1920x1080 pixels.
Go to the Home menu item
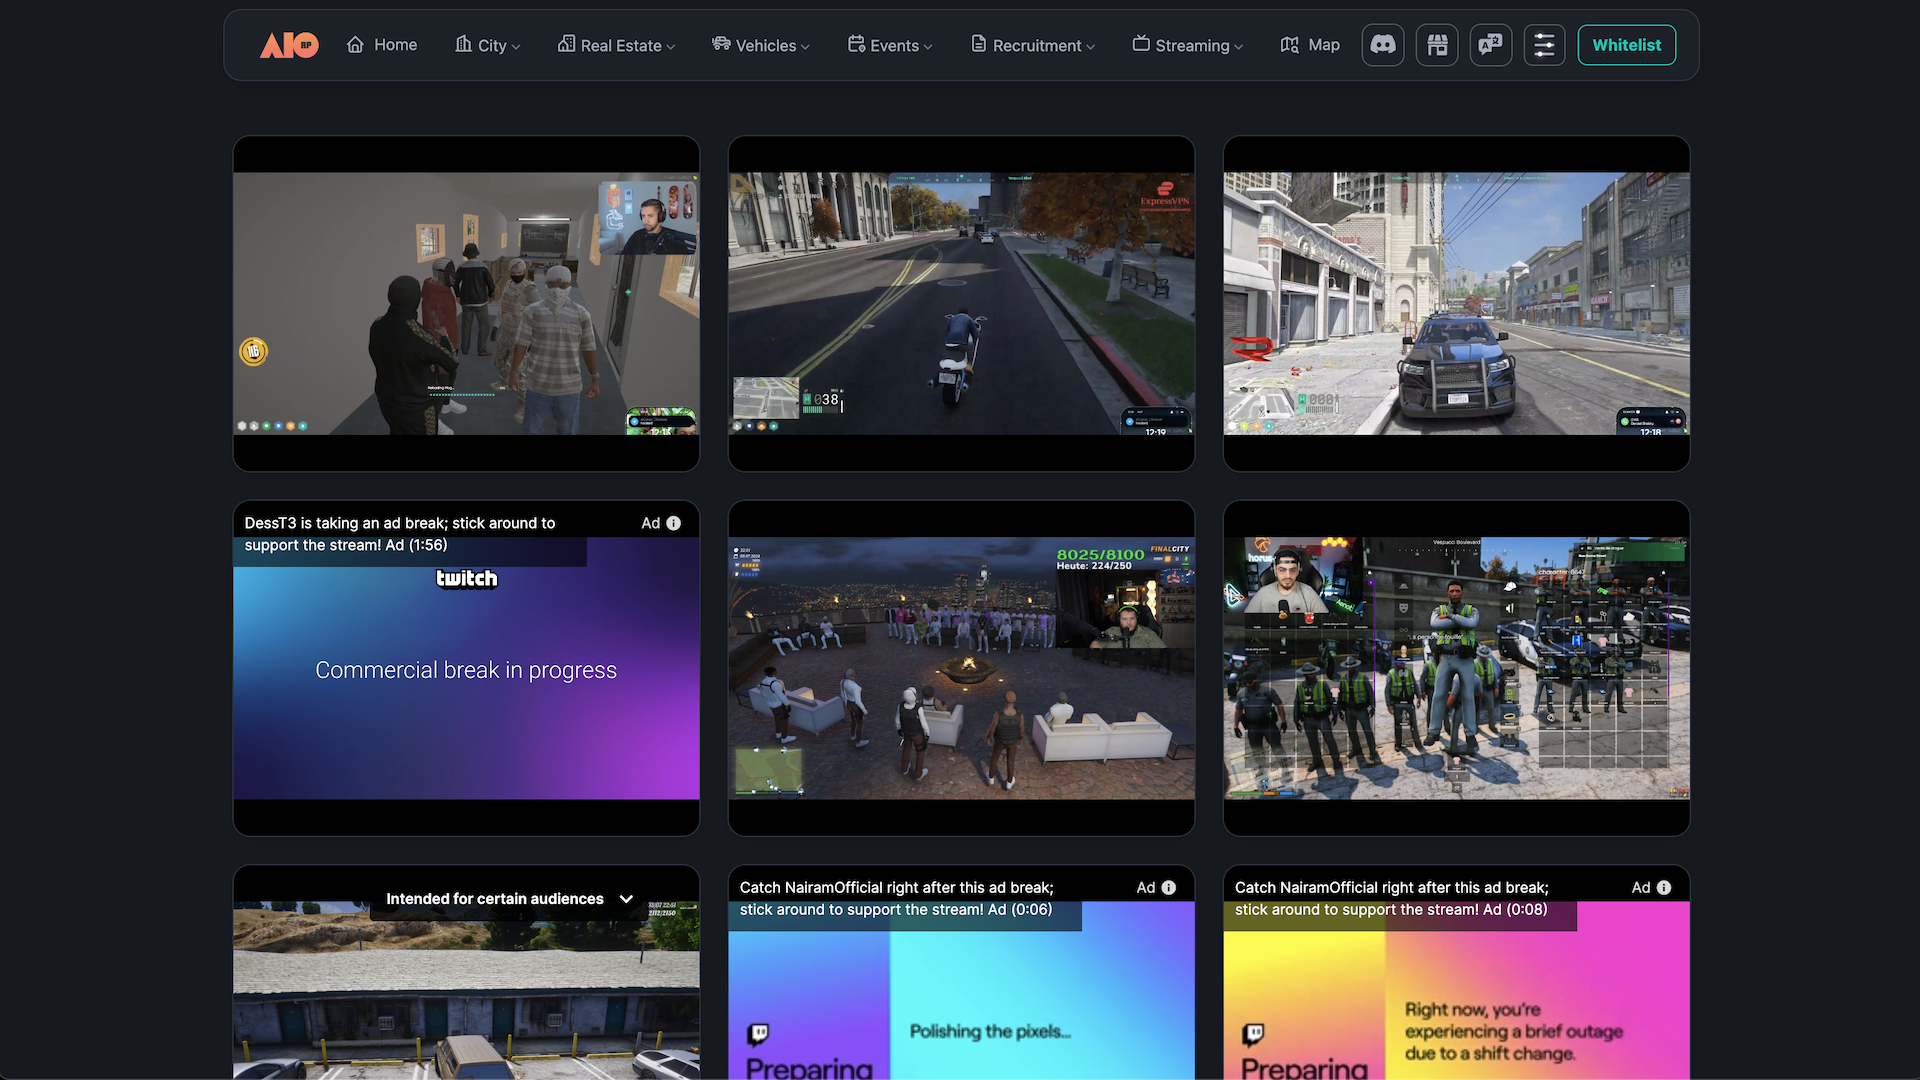point(382,45)
